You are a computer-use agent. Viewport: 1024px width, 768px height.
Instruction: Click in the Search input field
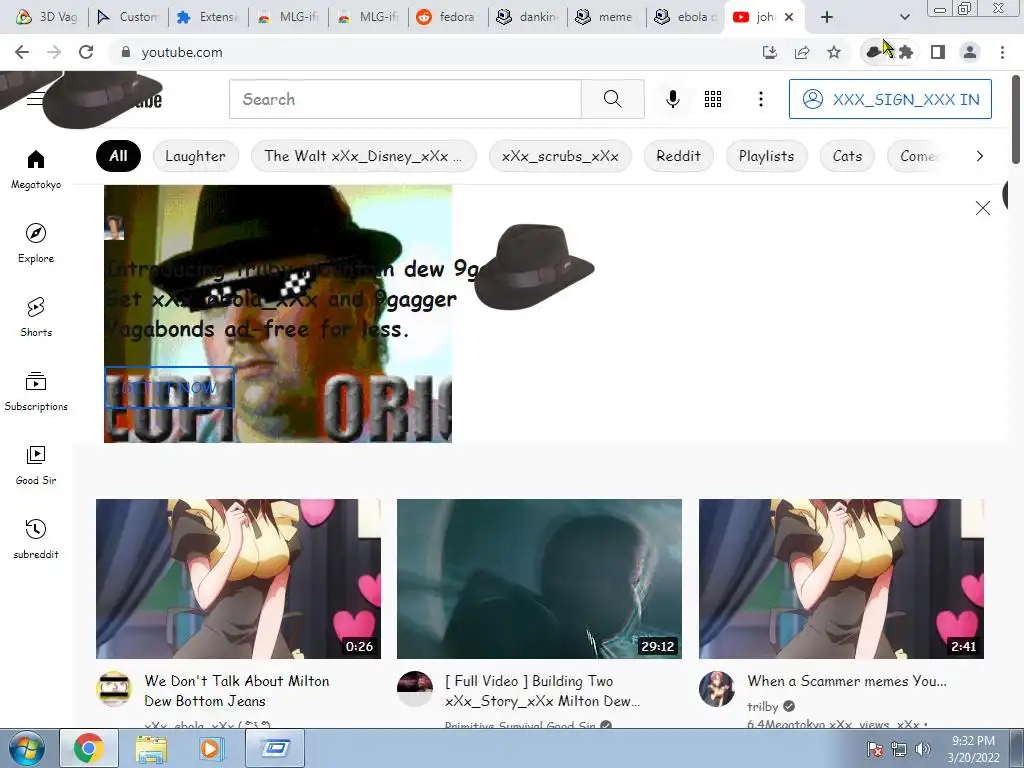(x=405, y=99)
